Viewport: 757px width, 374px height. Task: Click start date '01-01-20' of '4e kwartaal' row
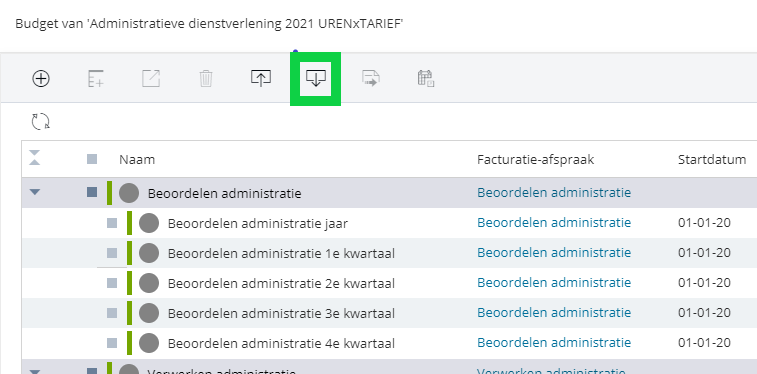coord(704,343)
